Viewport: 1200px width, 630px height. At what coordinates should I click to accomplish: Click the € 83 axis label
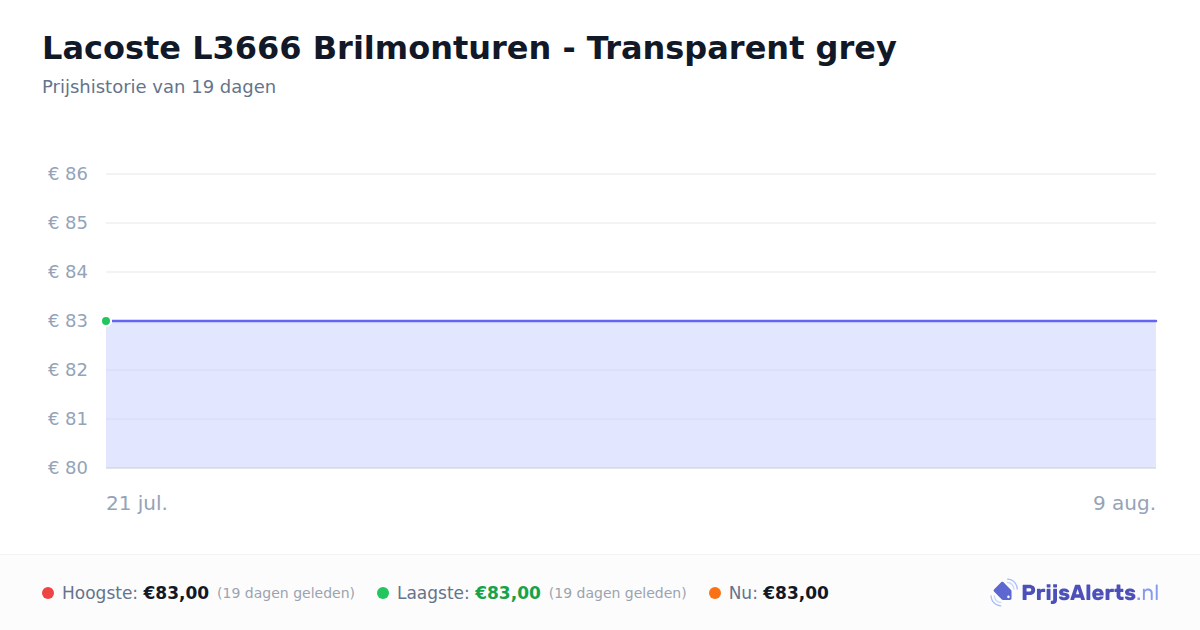(x=68, y=321)
